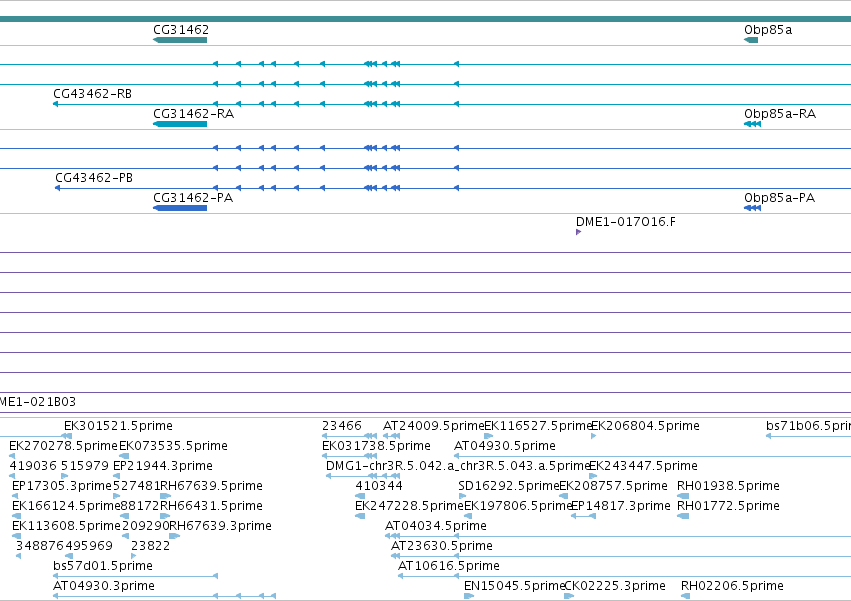851x601 pixels.
Task: Select feature label 23822
Action: pyautogui.click(x=151, y=546)
